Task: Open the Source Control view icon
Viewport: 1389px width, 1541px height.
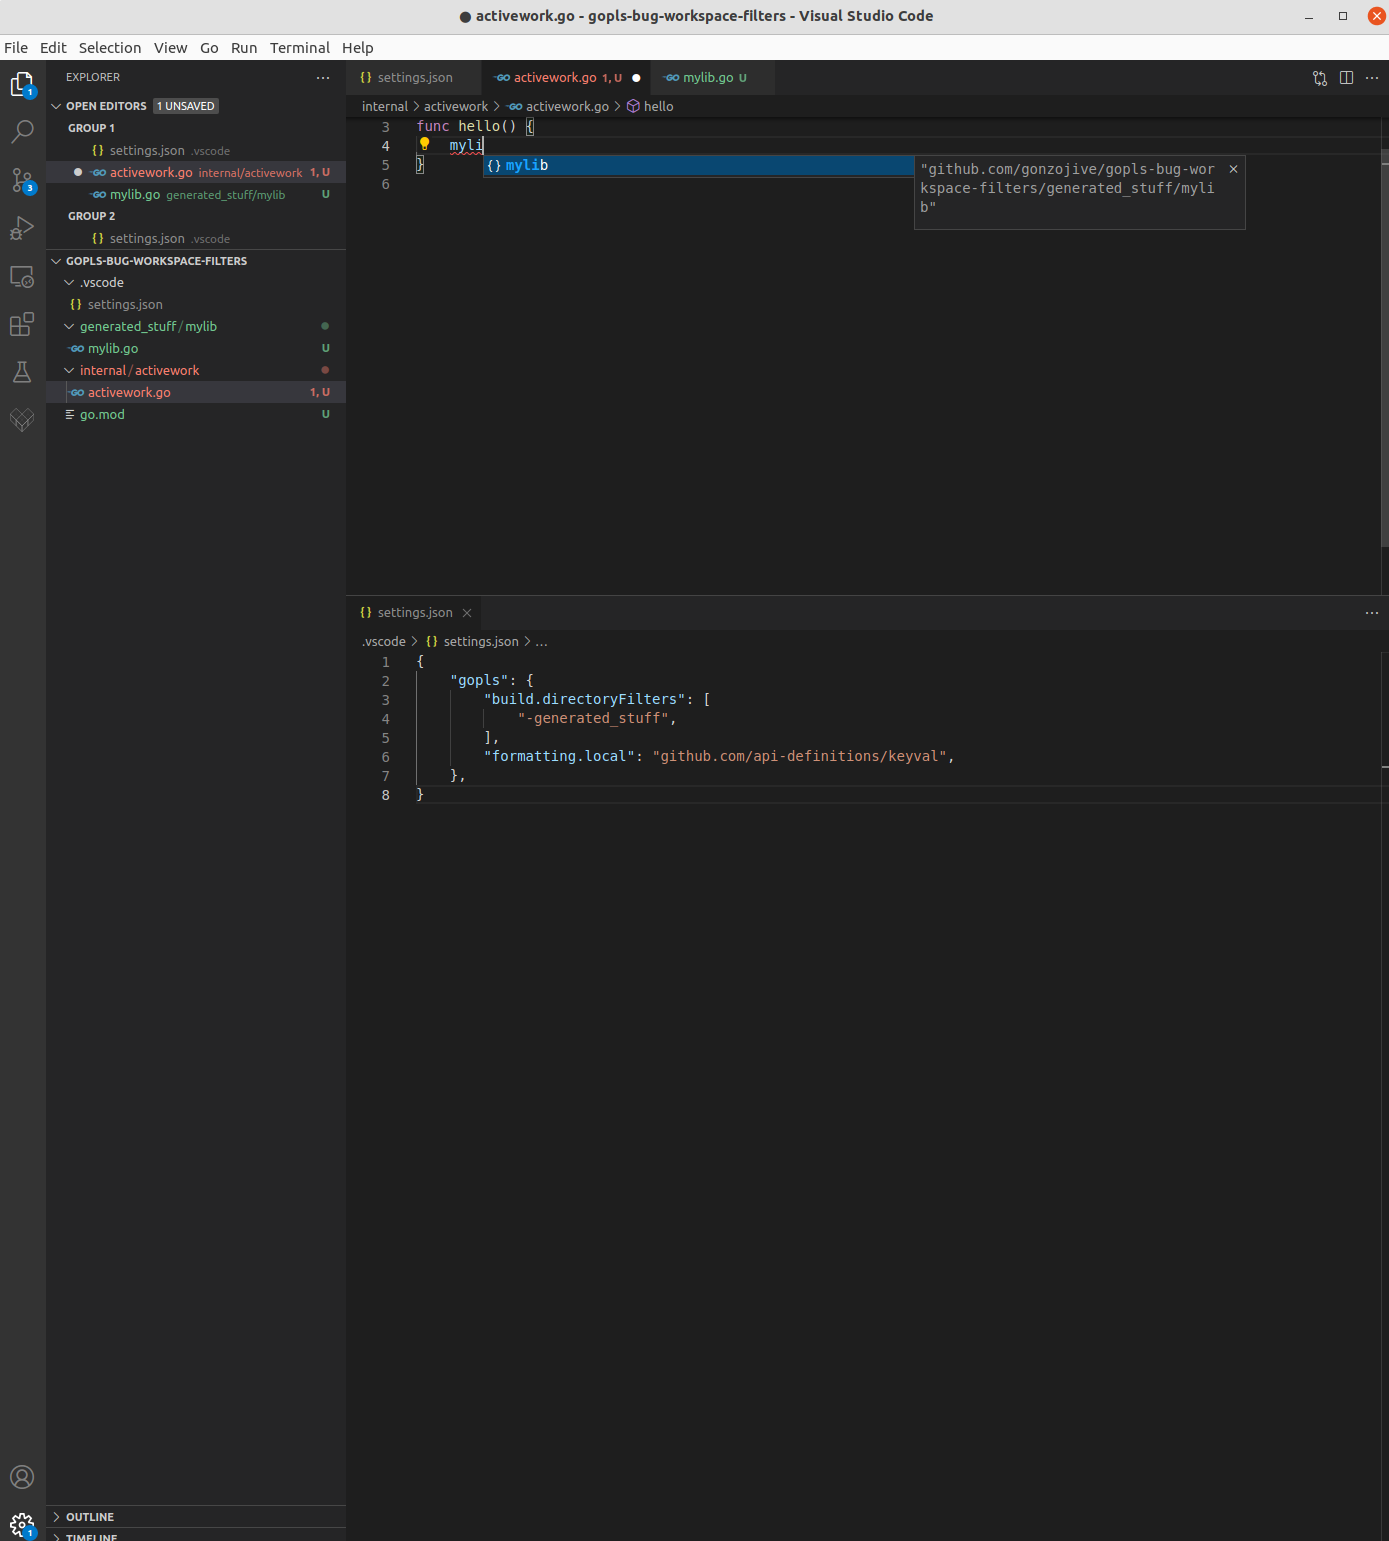Action: pos(22,180)
